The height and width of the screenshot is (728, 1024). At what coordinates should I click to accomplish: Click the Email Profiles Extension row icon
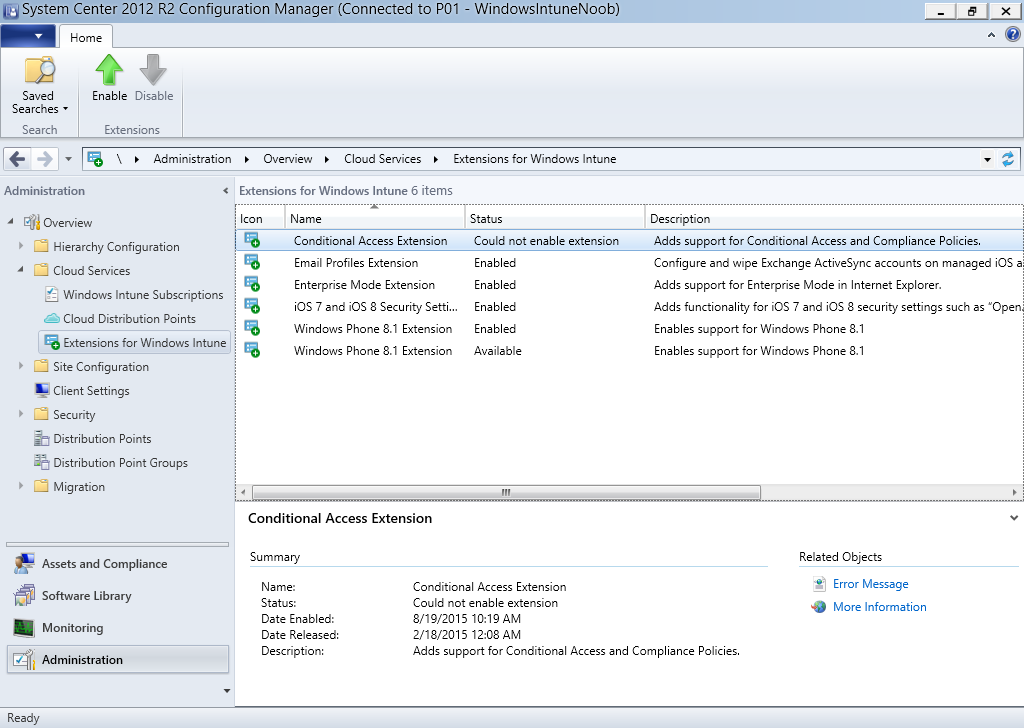point(252,262)
